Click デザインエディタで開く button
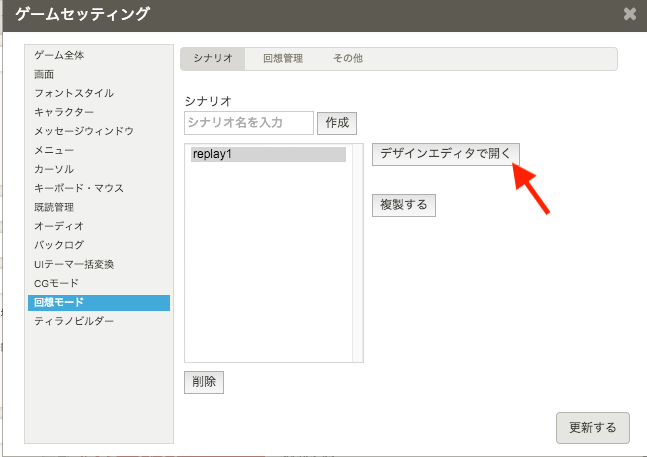This screenshot has width=647, height=457. click(x=445, y=154)
